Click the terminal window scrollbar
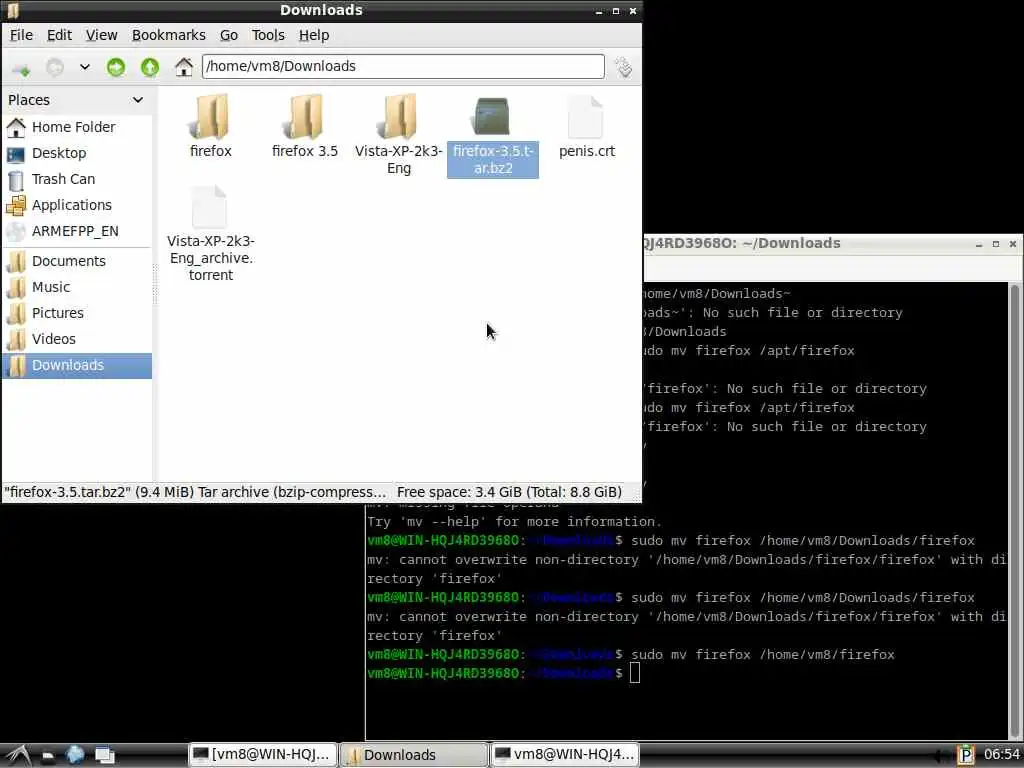Viewport: 1024px width, 768px height. (1015, 509)
